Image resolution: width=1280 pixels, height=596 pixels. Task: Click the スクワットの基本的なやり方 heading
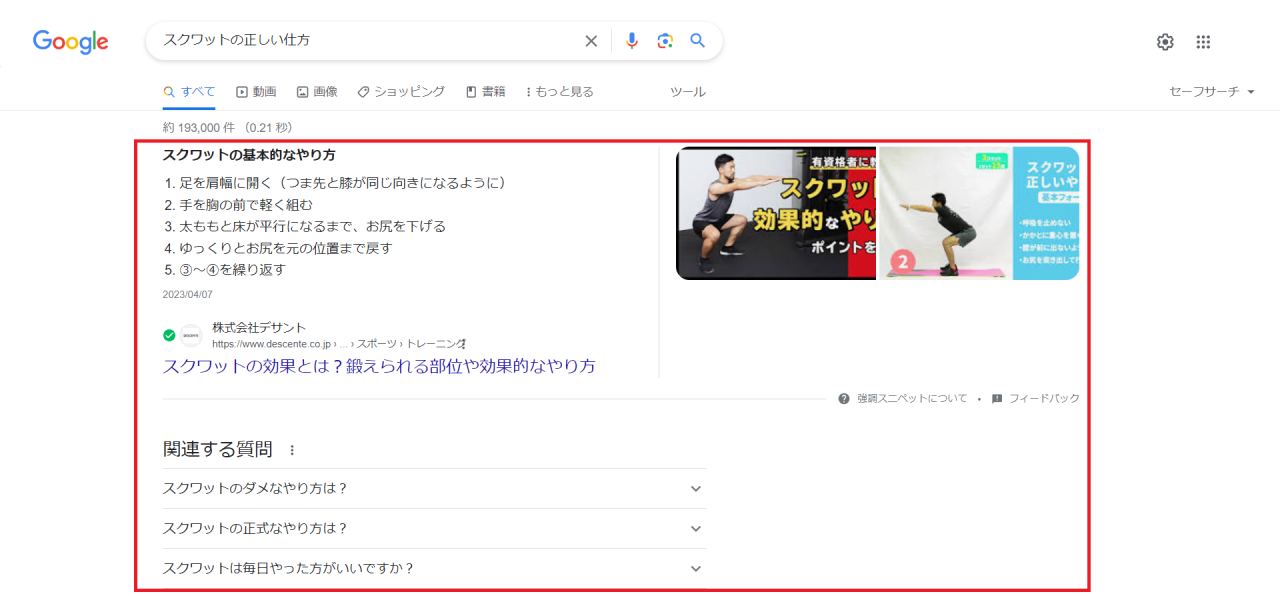tap(249, 155)
